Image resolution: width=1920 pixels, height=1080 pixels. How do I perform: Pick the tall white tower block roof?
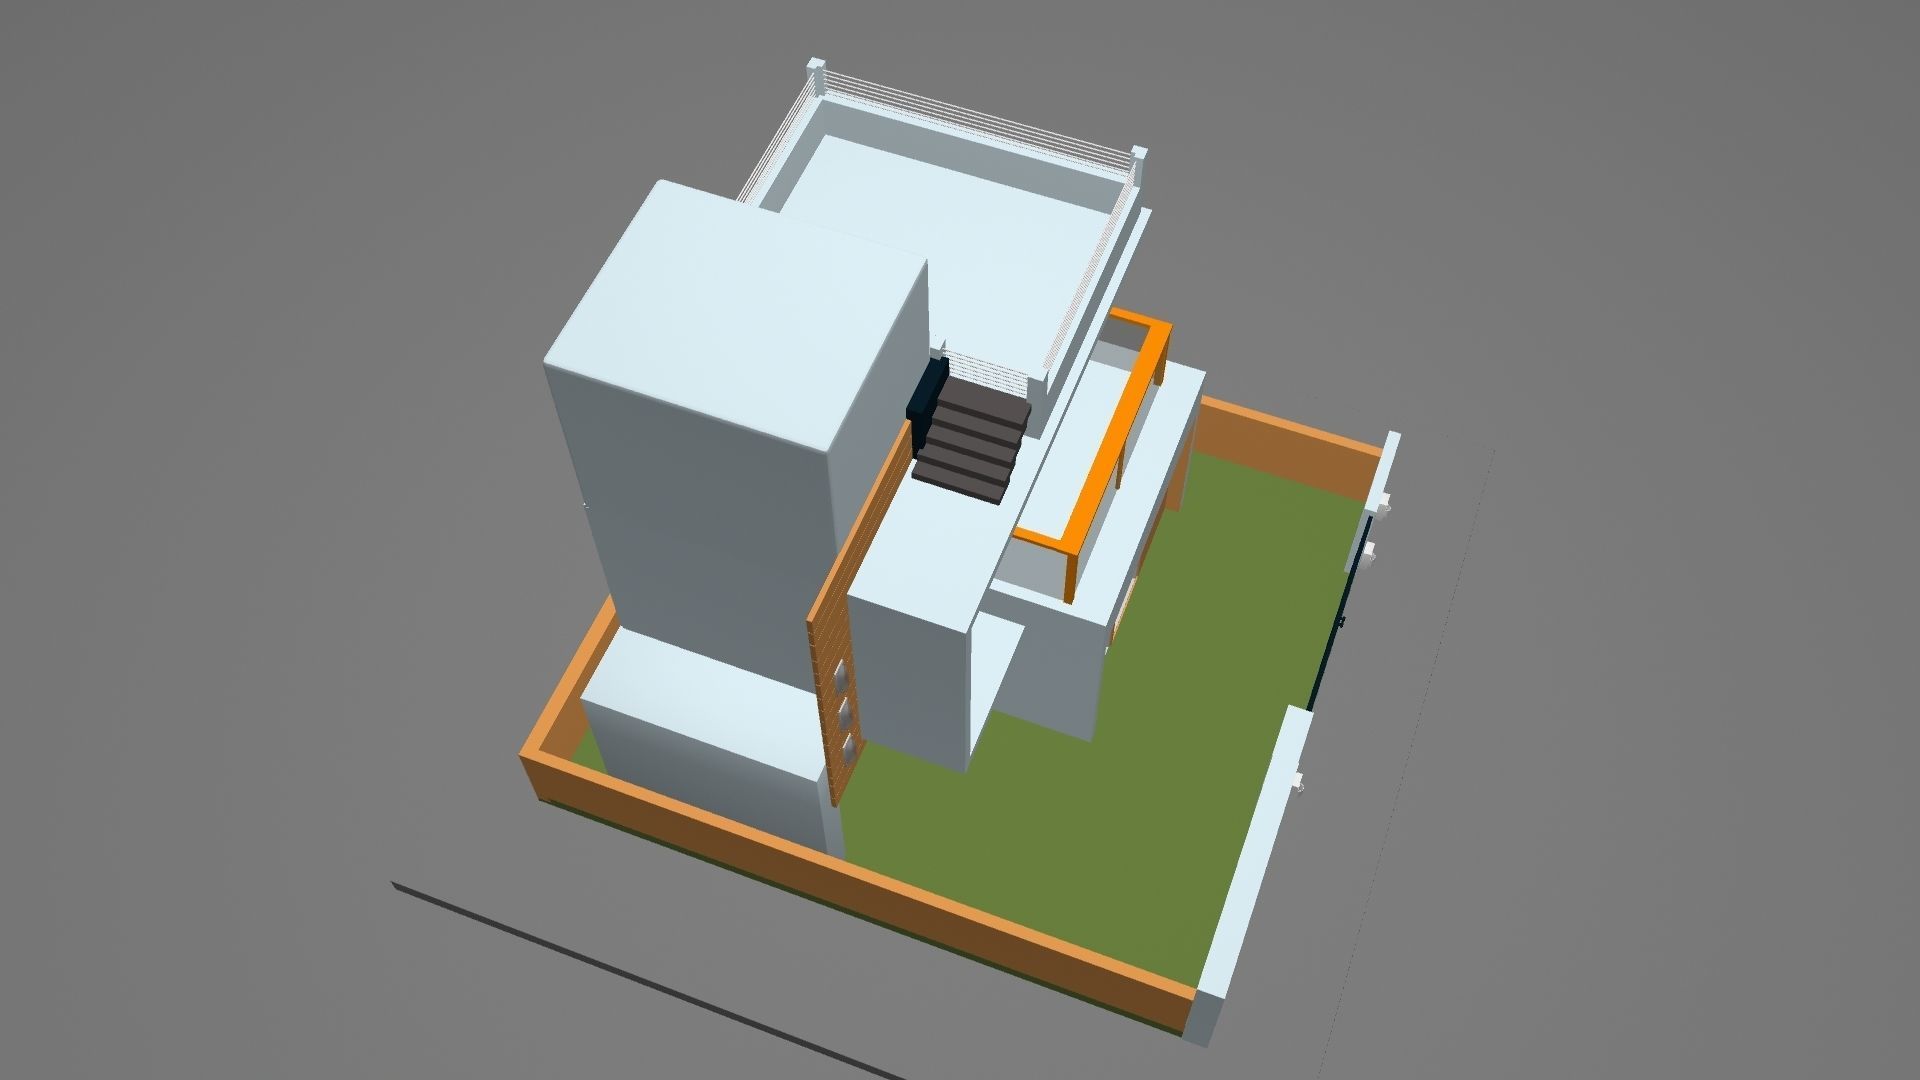[x=738, y=315]
